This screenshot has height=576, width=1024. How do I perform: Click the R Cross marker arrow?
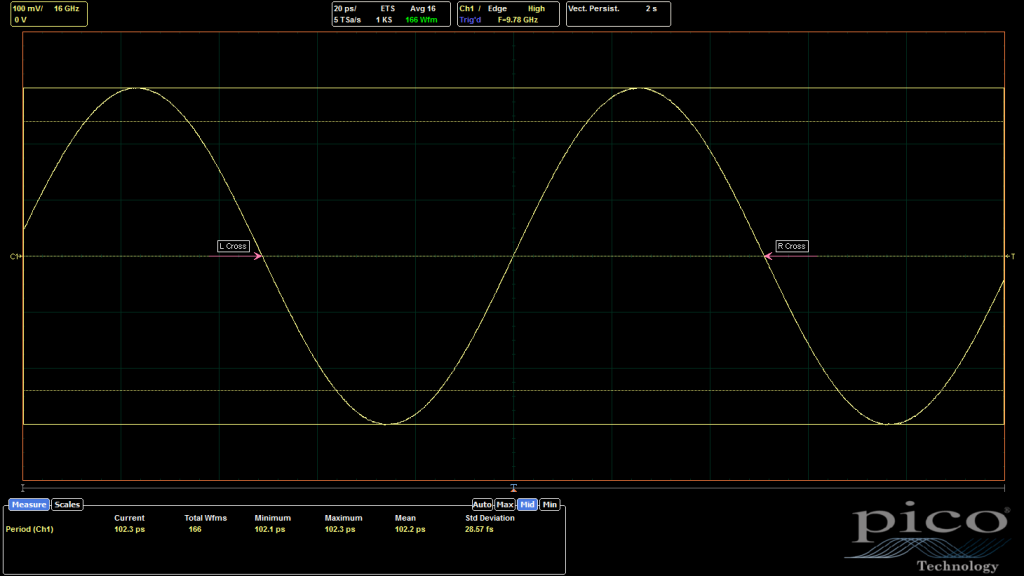(768, 257)
